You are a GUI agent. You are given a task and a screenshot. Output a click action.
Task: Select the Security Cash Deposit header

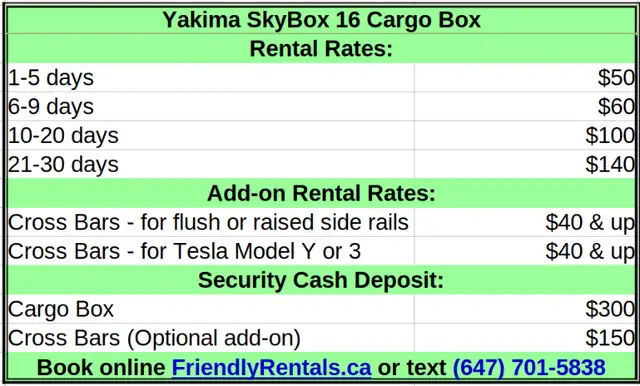(321, 280)
